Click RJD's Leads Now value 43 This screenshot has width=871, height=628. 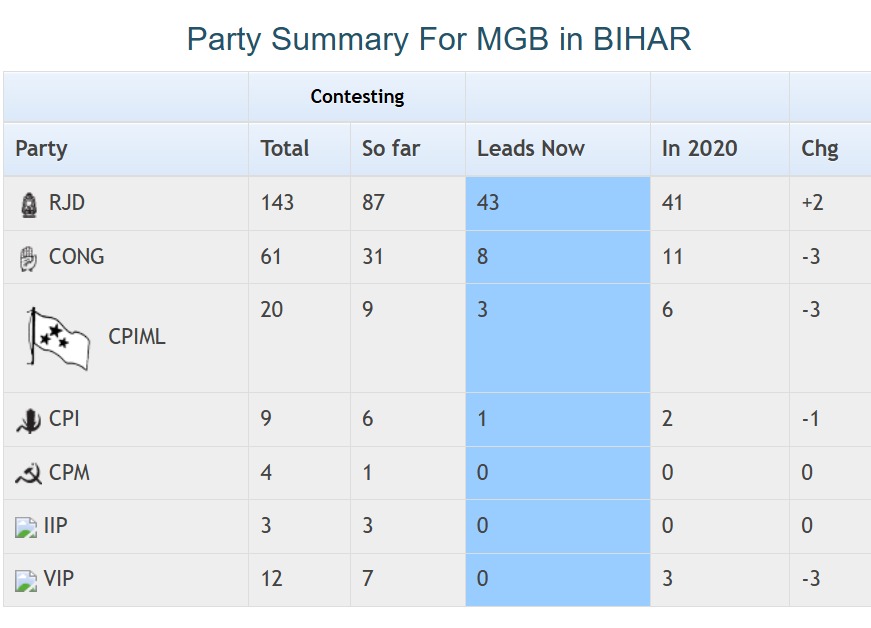[488, 203]
